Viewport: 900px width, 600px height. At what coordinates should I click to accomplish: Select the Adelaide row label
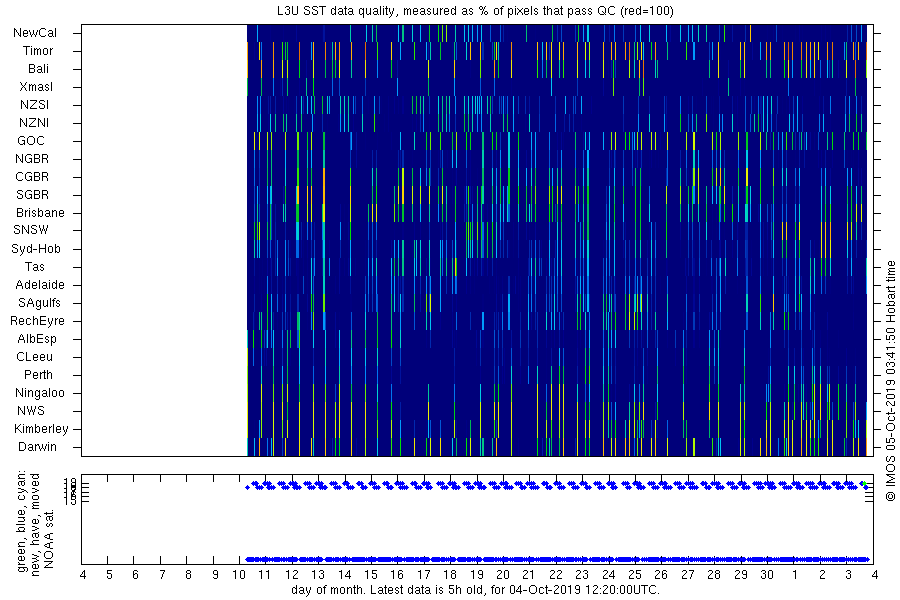click(x=40, y=284)
